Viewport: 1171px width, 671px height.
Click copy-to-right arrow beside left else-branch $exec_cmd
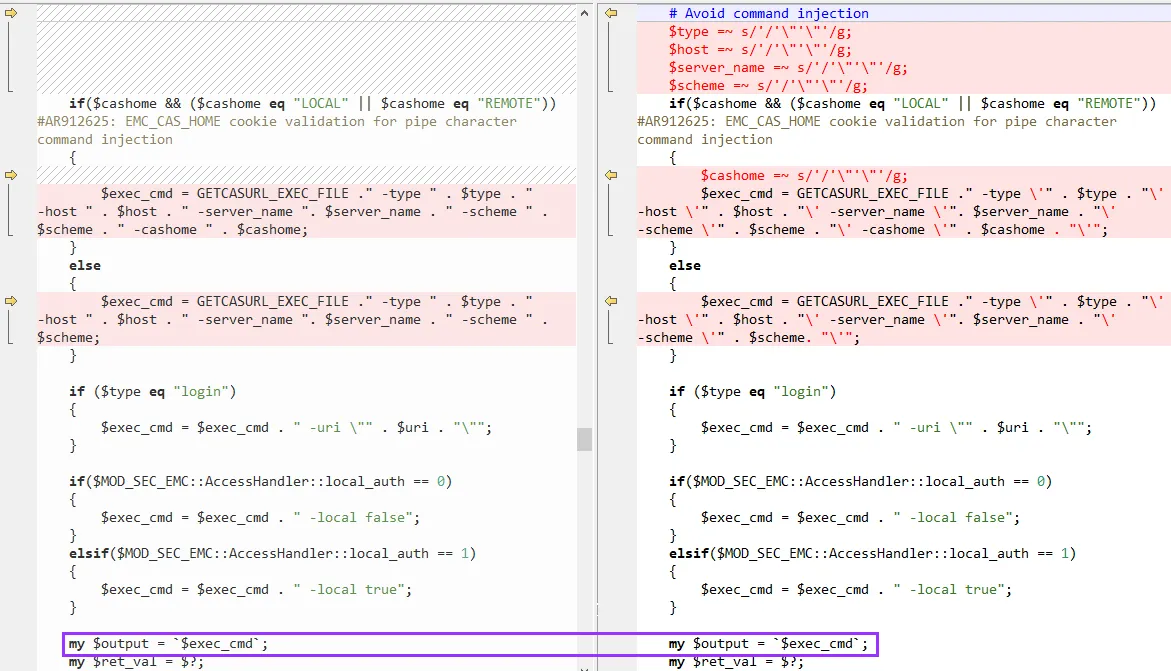coord(11,301)
